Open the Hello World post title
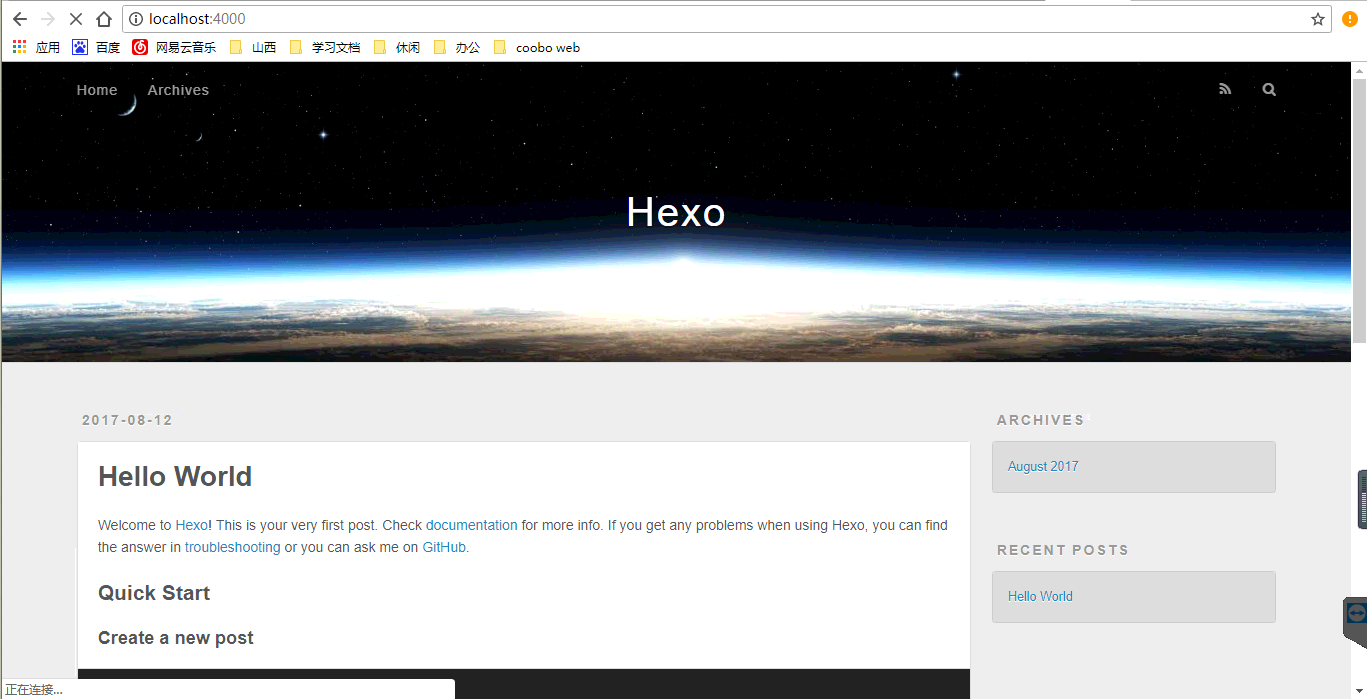 [175, 477]
